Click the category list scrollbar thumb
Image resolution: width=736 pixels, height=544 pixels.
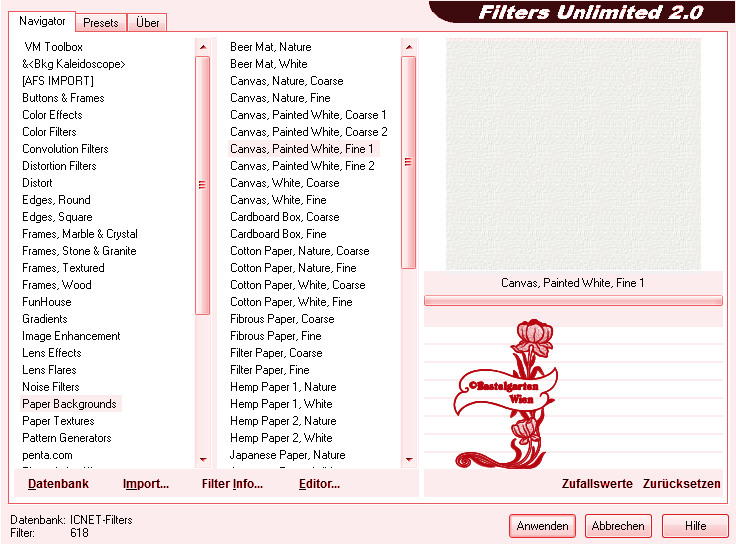point(202,185)
